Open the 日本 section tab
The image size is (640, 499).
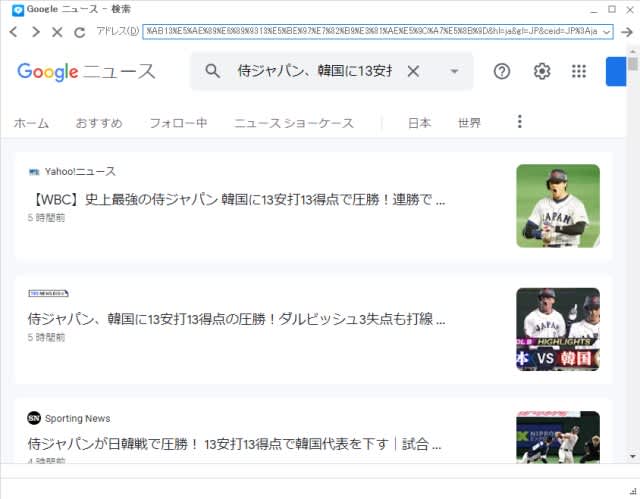pyautogui.click(x=419, y=123)
